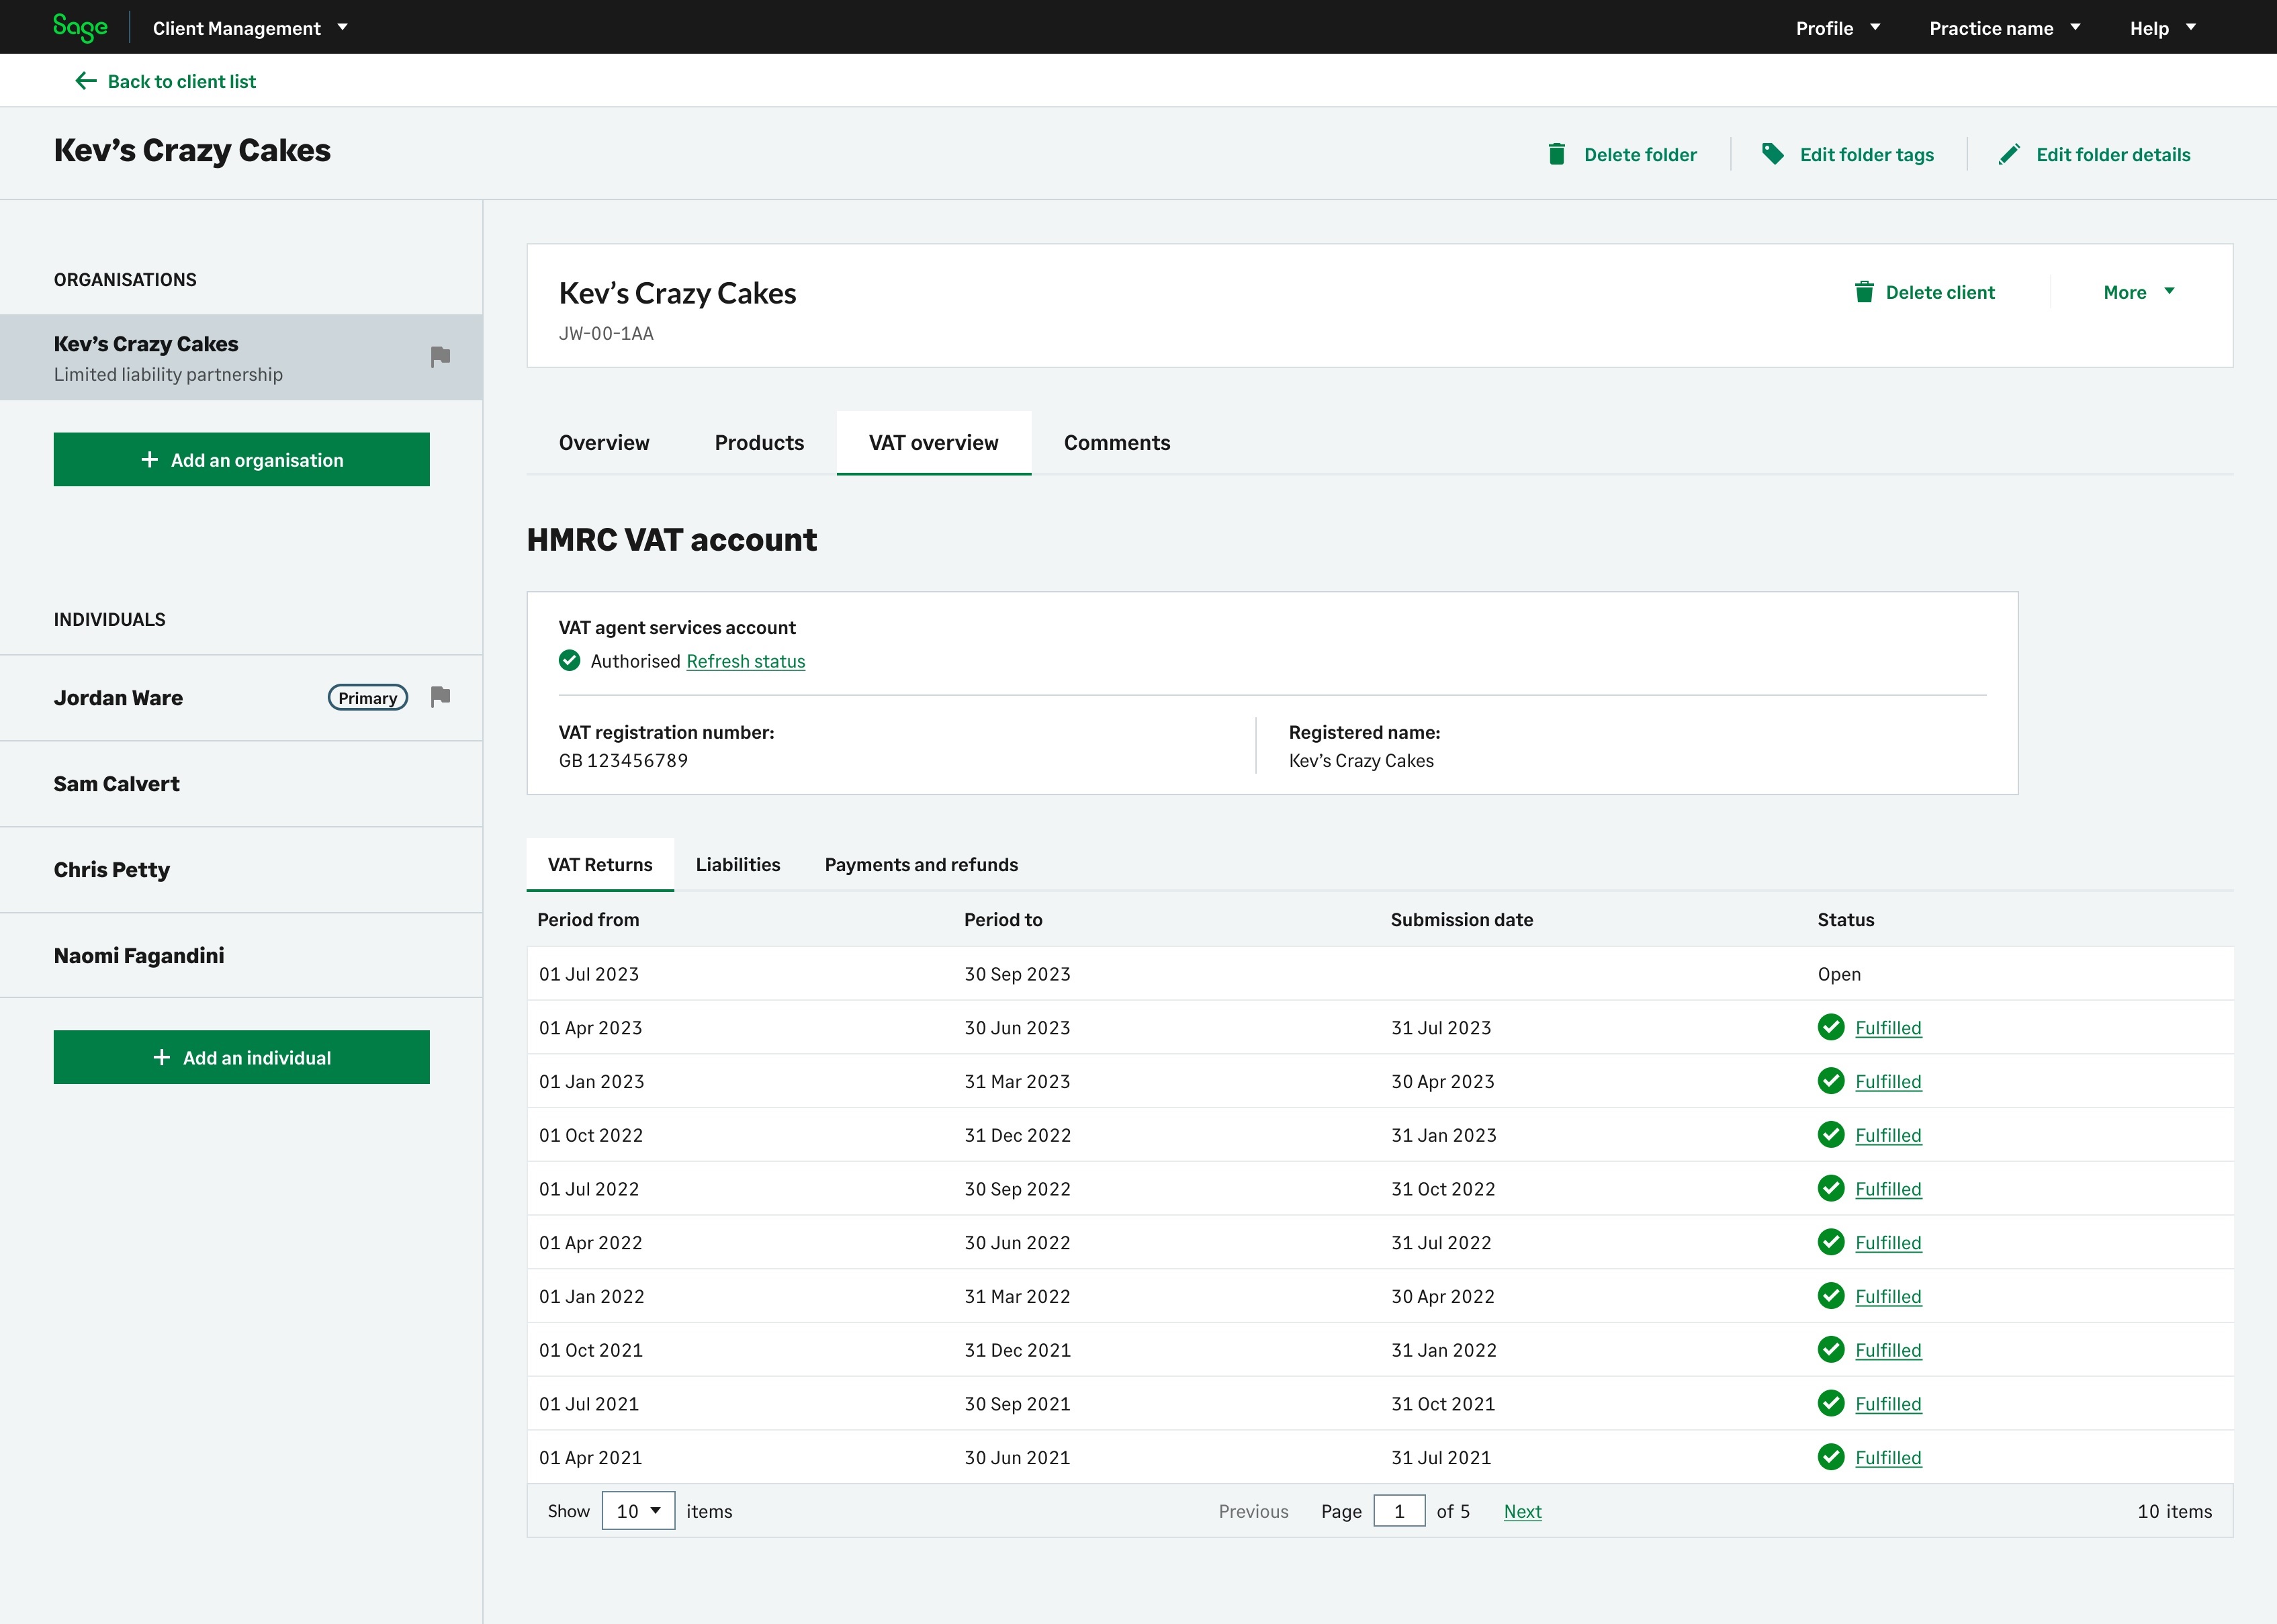This screenshot has width=2277, height=1624.
Task: Click the flag icon next to Jordan Ware
Action: (x=440, y=697)
